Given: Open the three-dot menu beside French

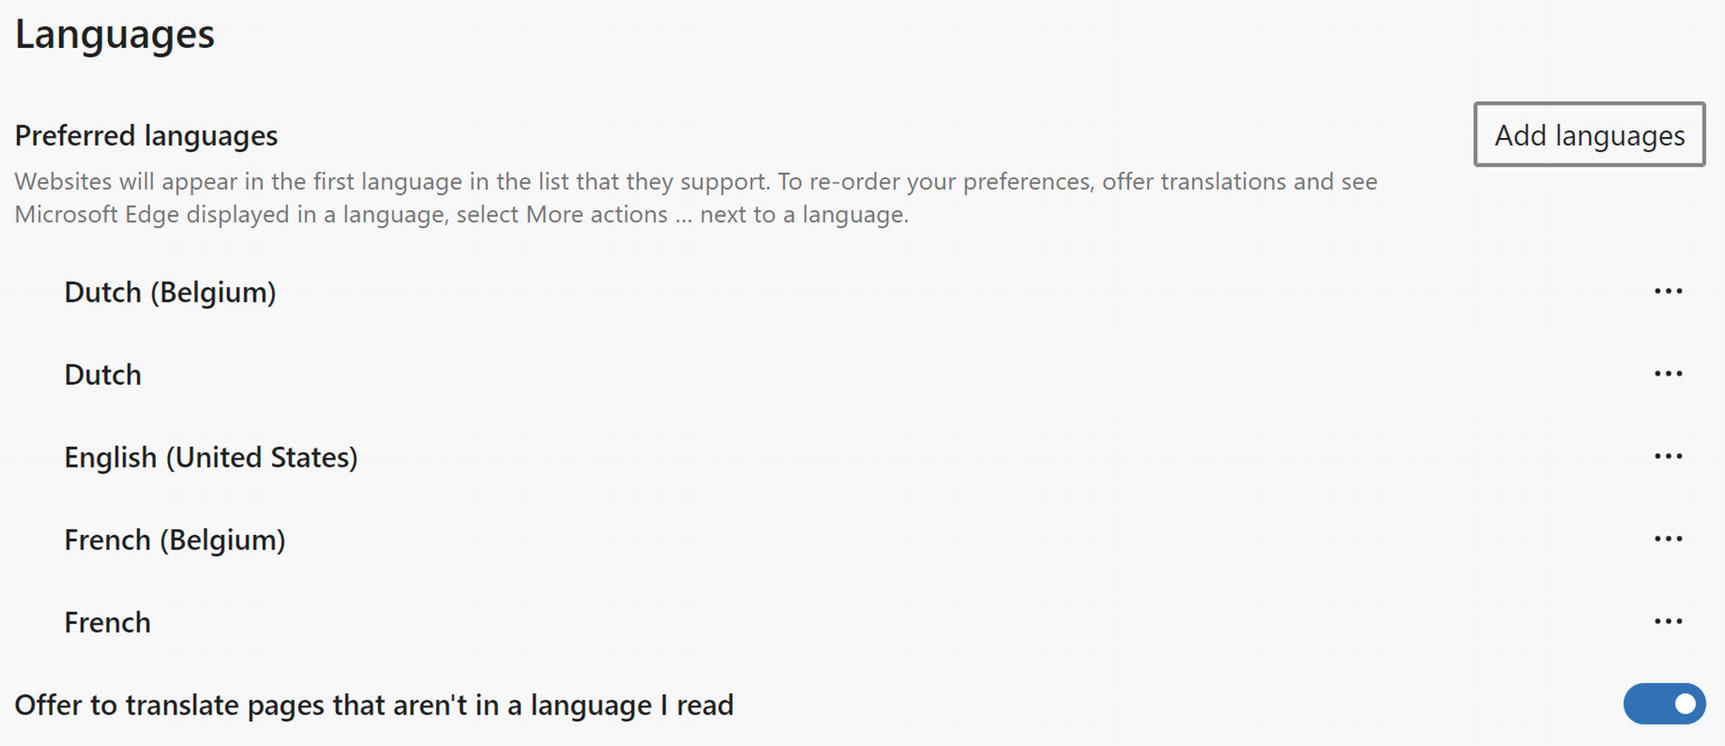Looking at the screenshot, I should point(1667,621).
